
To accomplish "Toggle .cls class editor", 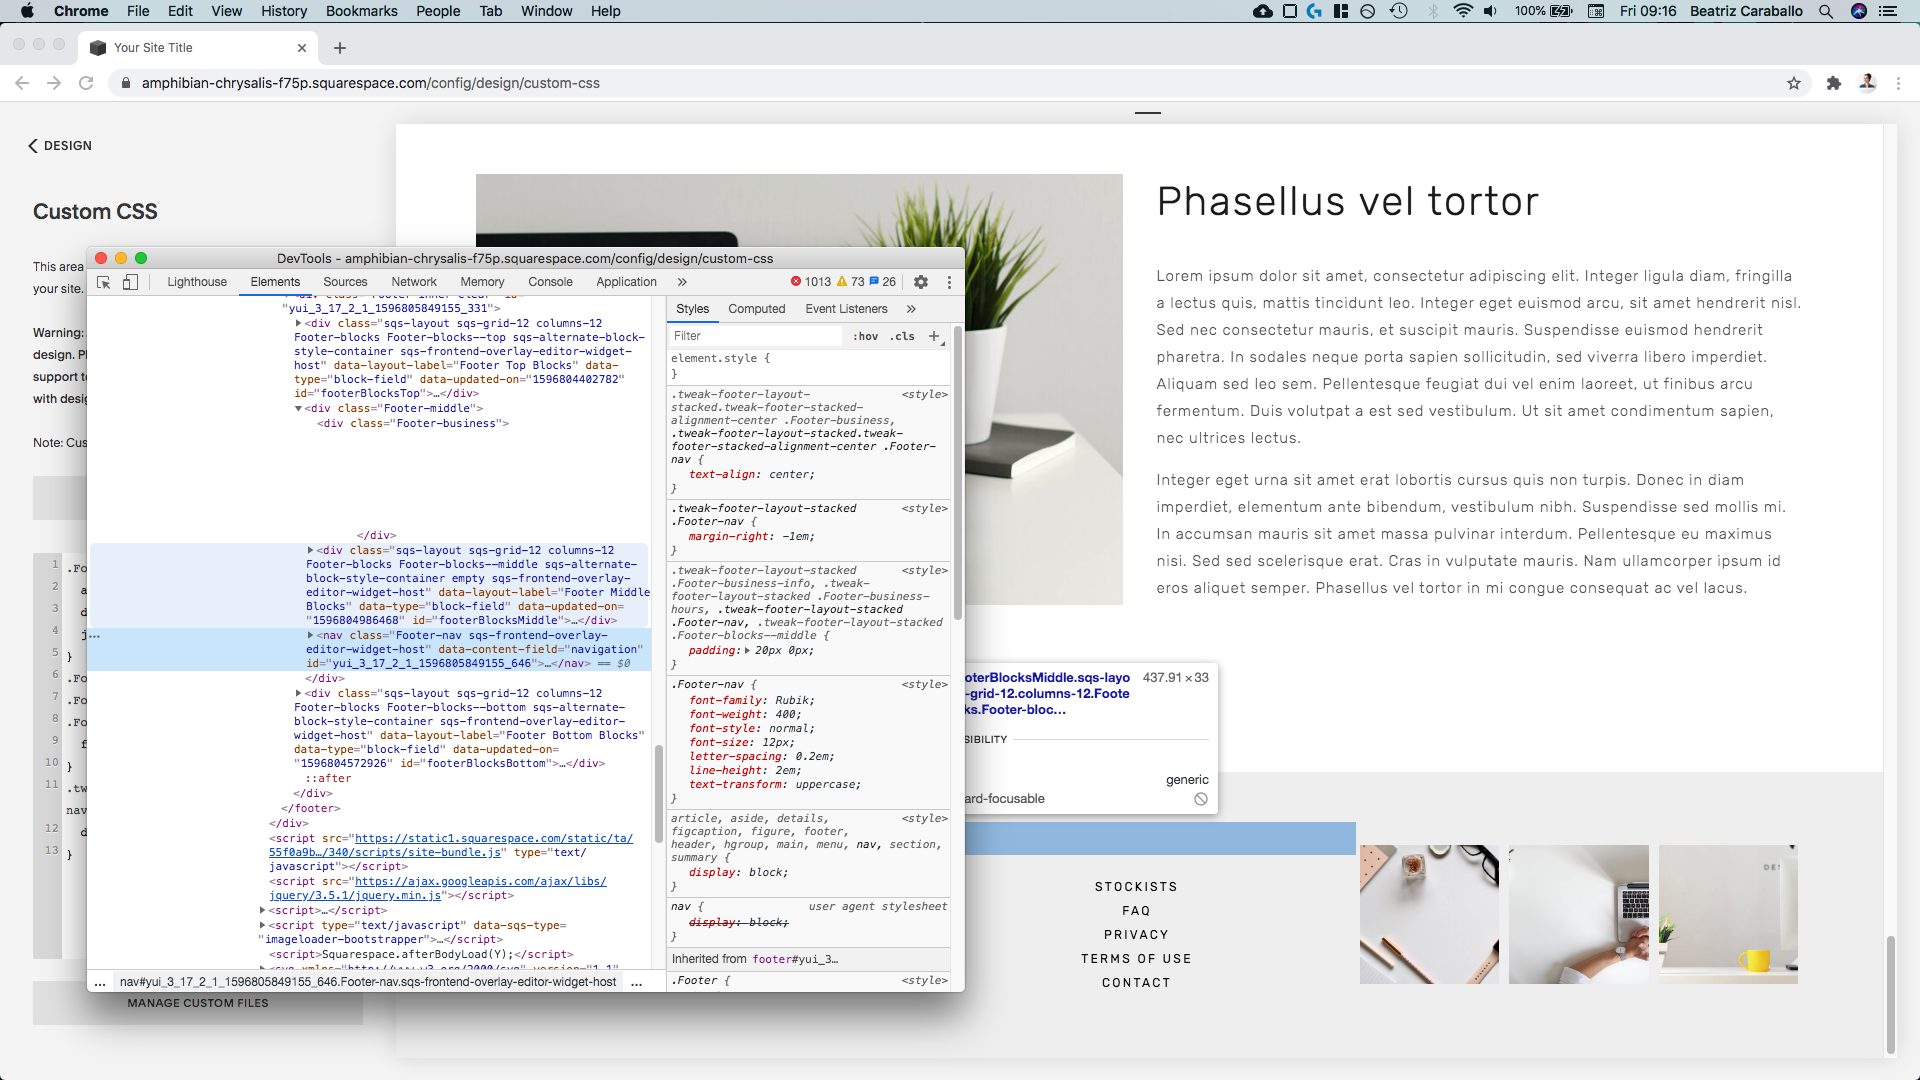I will [x=902, y=336].
